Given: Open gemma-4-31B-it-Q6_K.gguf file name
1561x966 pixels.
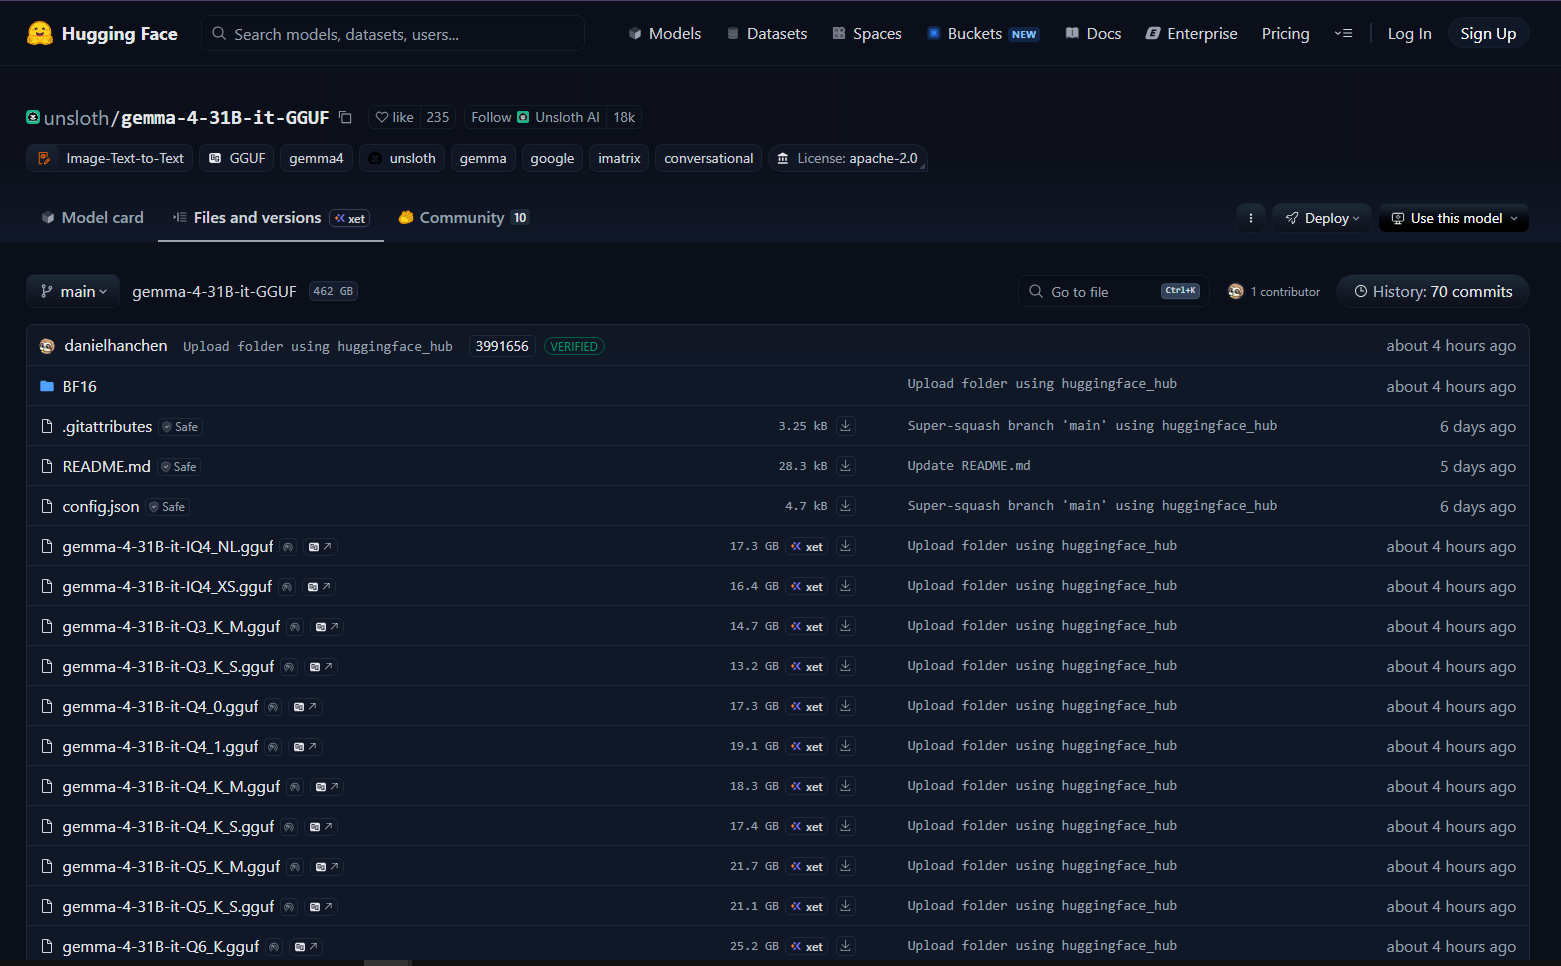Looking at the screenshot, I should coord(160,946).
